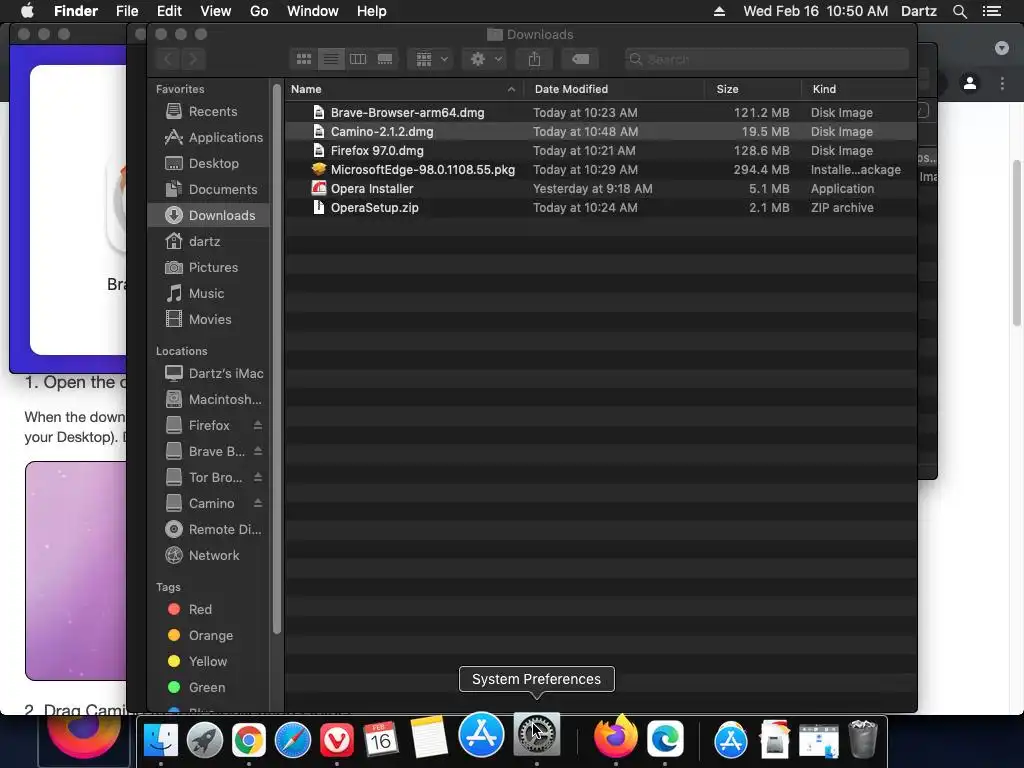The width and height of the screenshot is (1024, 768).
Task: Switch Finder to icon view
Action: tap(304, 59)
